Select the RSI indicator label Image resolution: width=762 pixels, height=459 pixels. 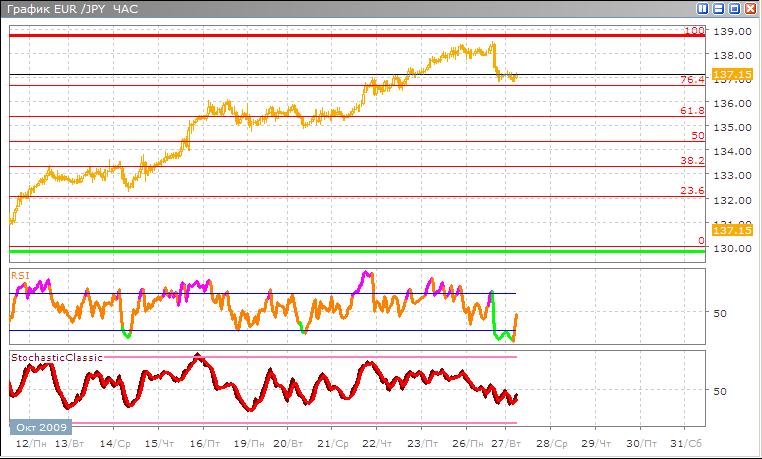coord(19,273)
